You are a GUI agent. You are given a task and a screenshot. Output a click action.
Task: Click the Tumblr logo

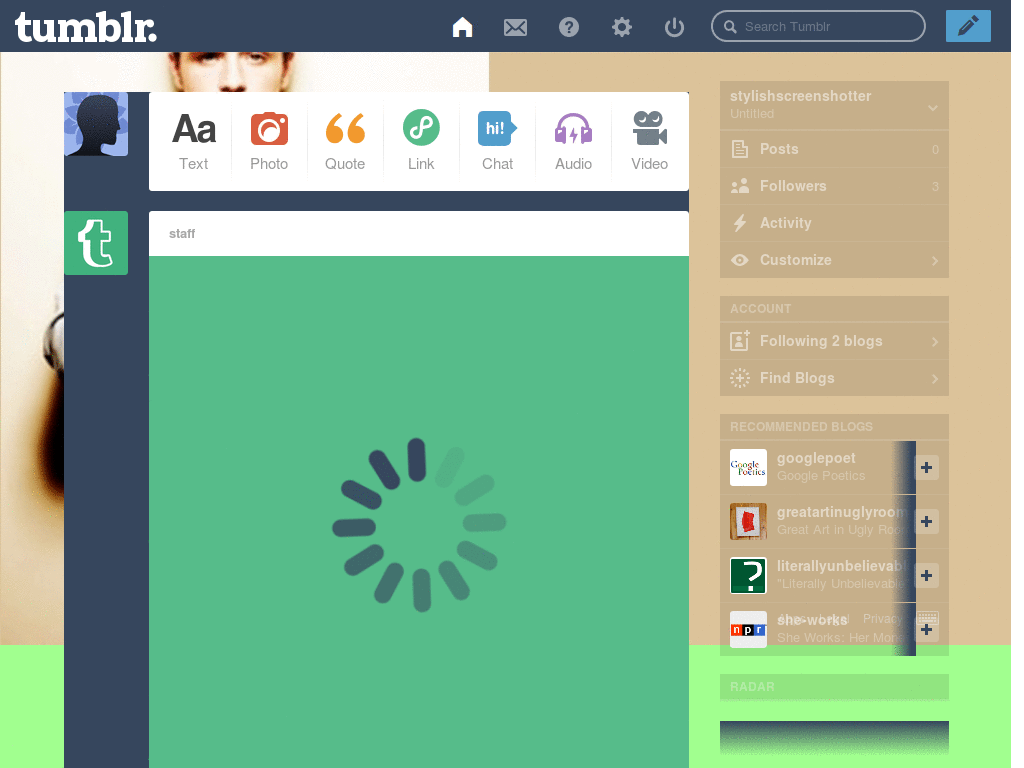[86, 27]
